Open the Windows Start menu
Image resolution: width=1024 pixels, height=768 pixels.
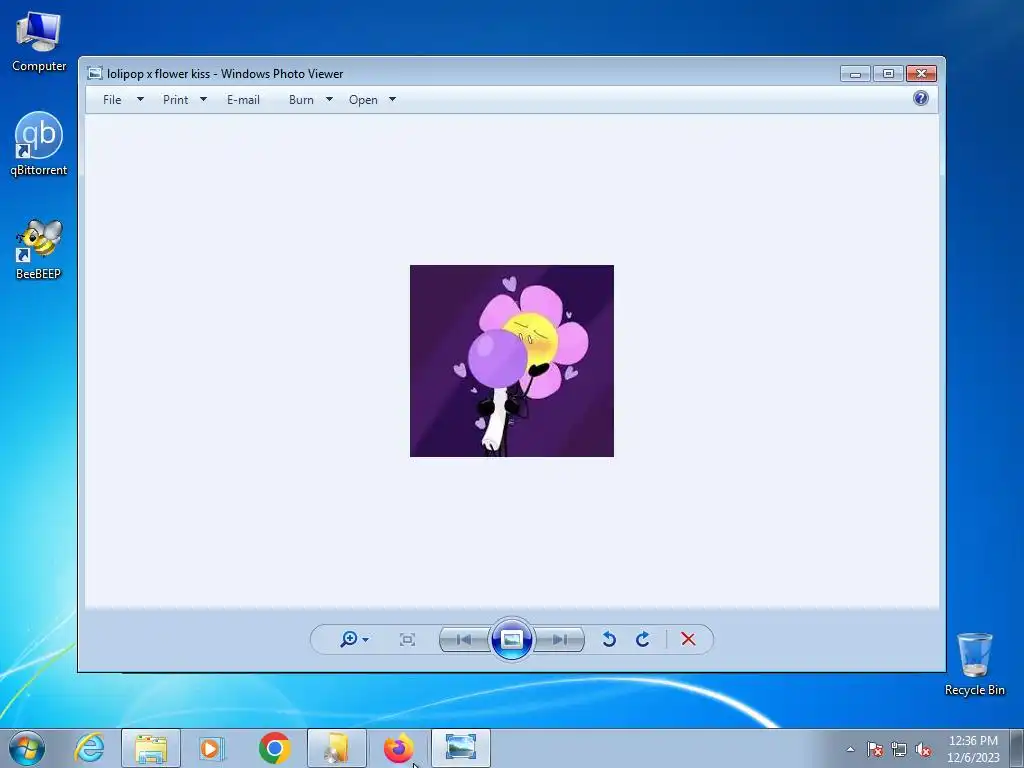27,748
